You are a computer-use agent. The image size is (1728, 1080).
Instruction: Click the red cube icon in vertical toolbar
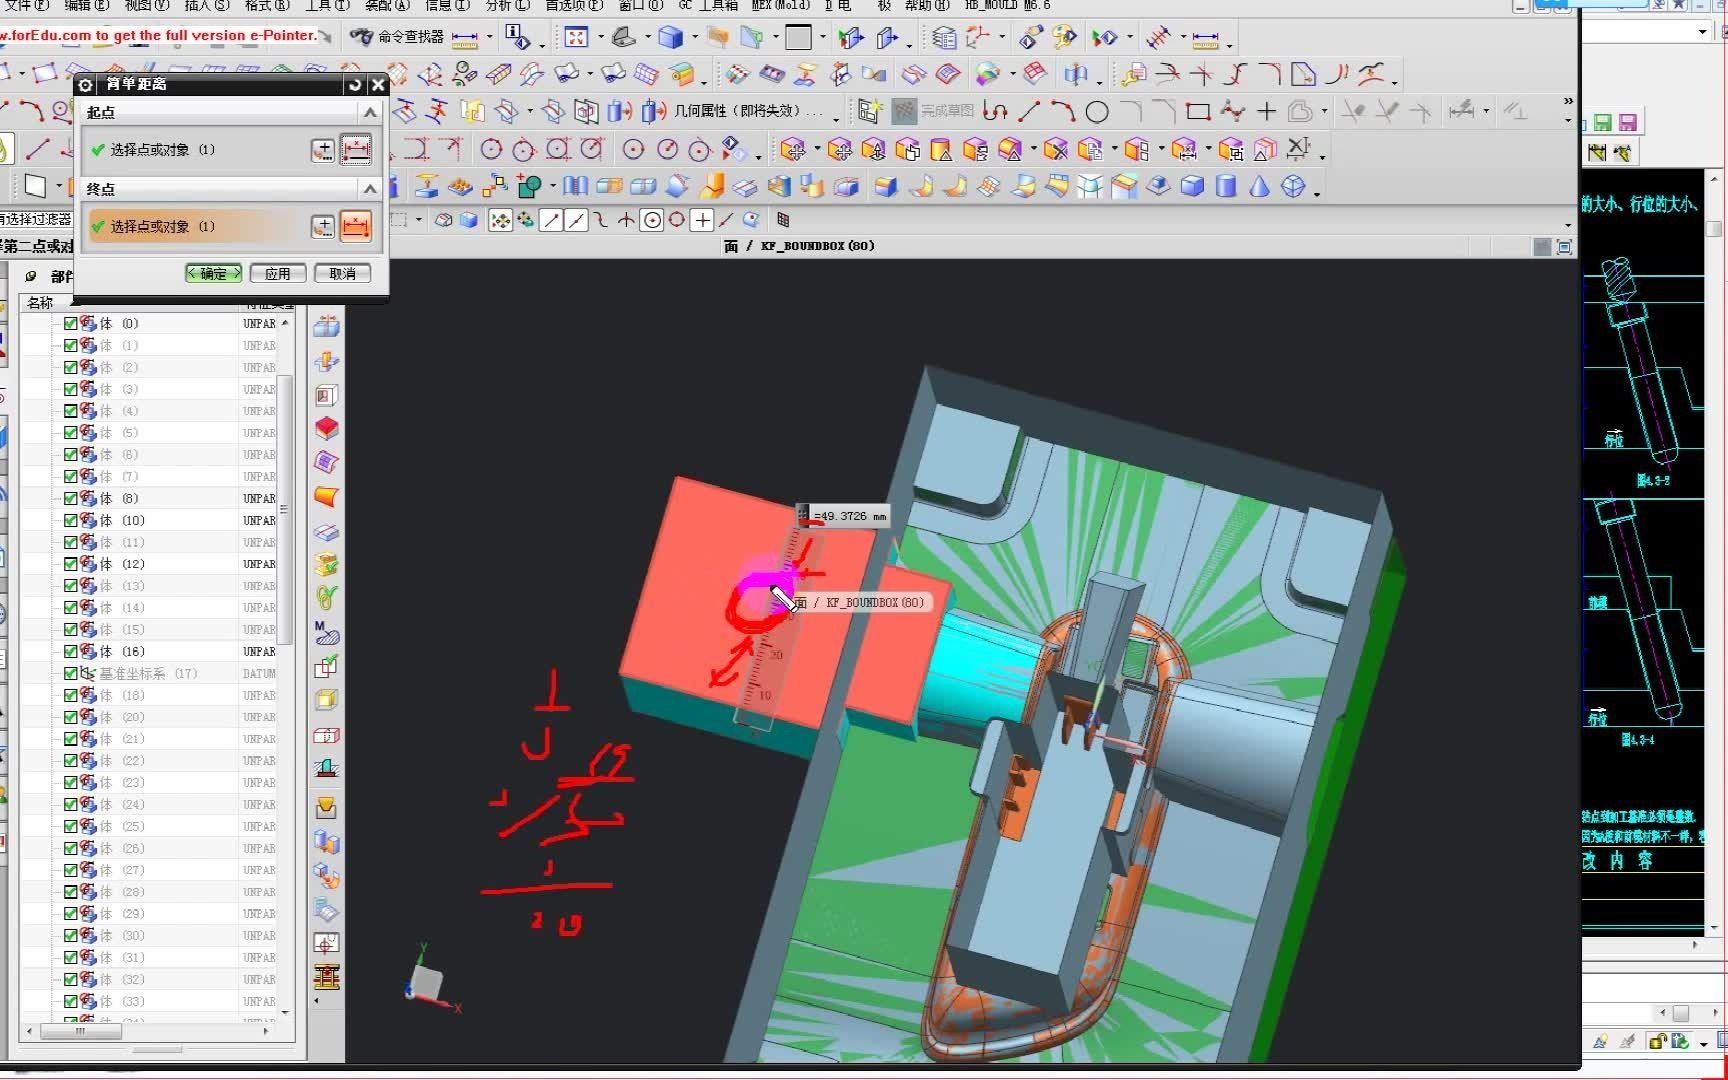coord(326,429)
